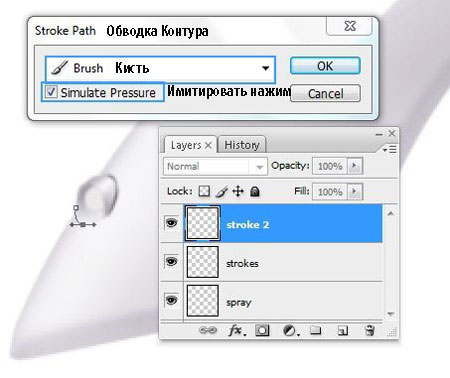Click the Cancel button
This screenshot has width=450, height=378.
pyautogui.click(x=325, y=93)
